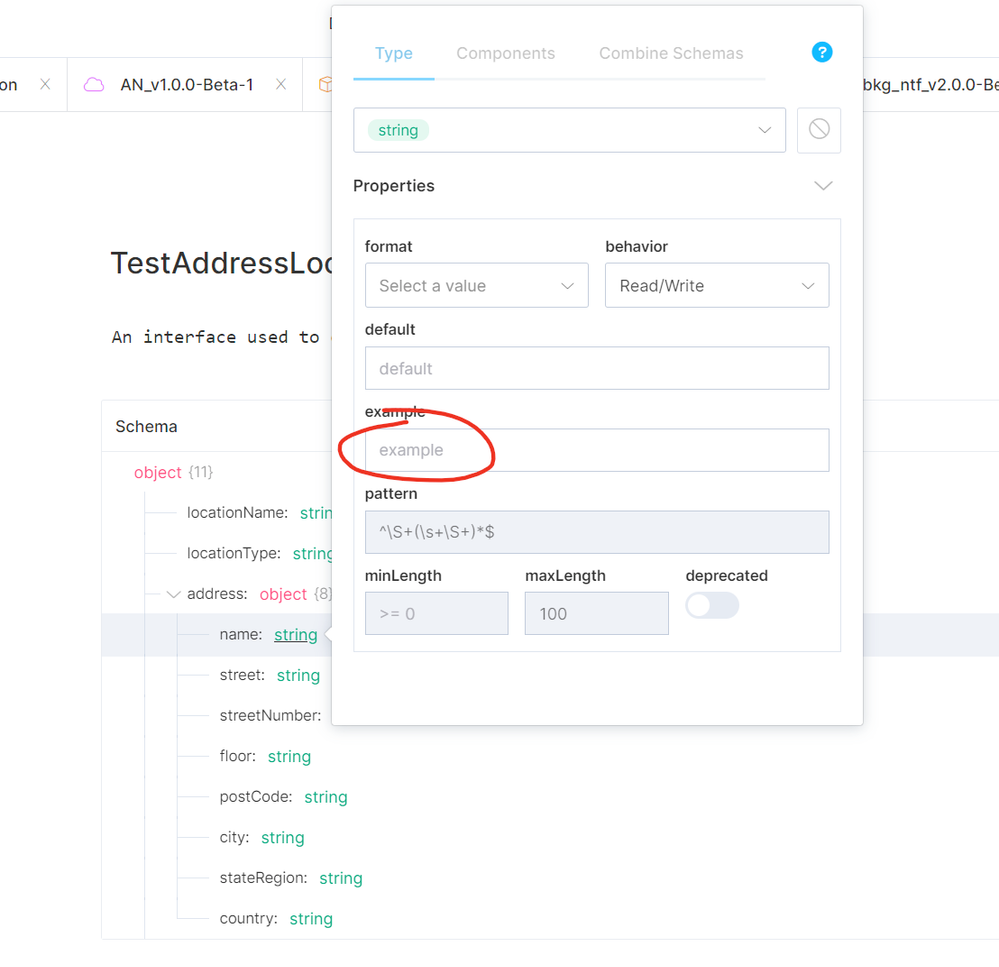Close the AN_v1.0.0-Beta-1 tab
This screenshot has height=967, width=999.
[281, 85]
